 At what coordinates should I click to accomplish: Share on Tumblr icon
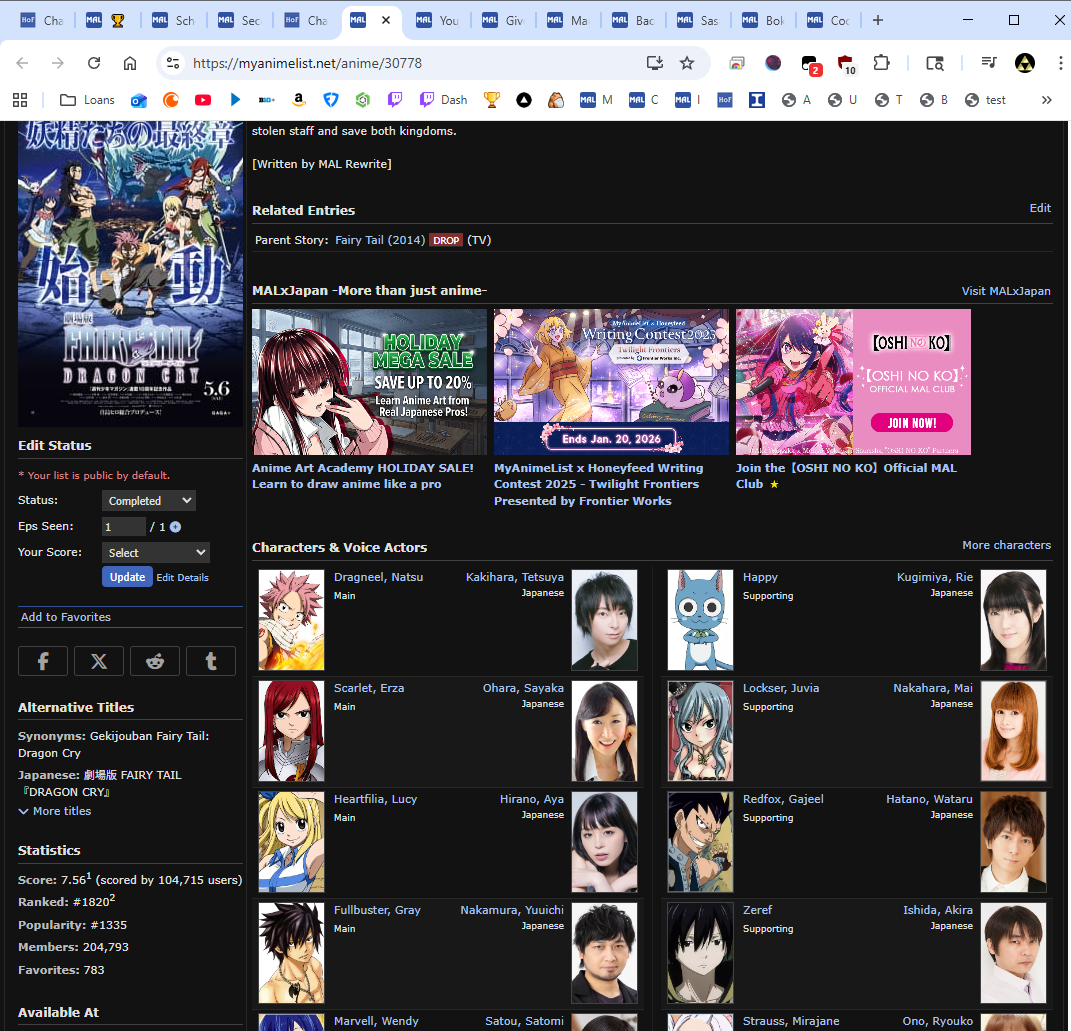coord(211,661)
